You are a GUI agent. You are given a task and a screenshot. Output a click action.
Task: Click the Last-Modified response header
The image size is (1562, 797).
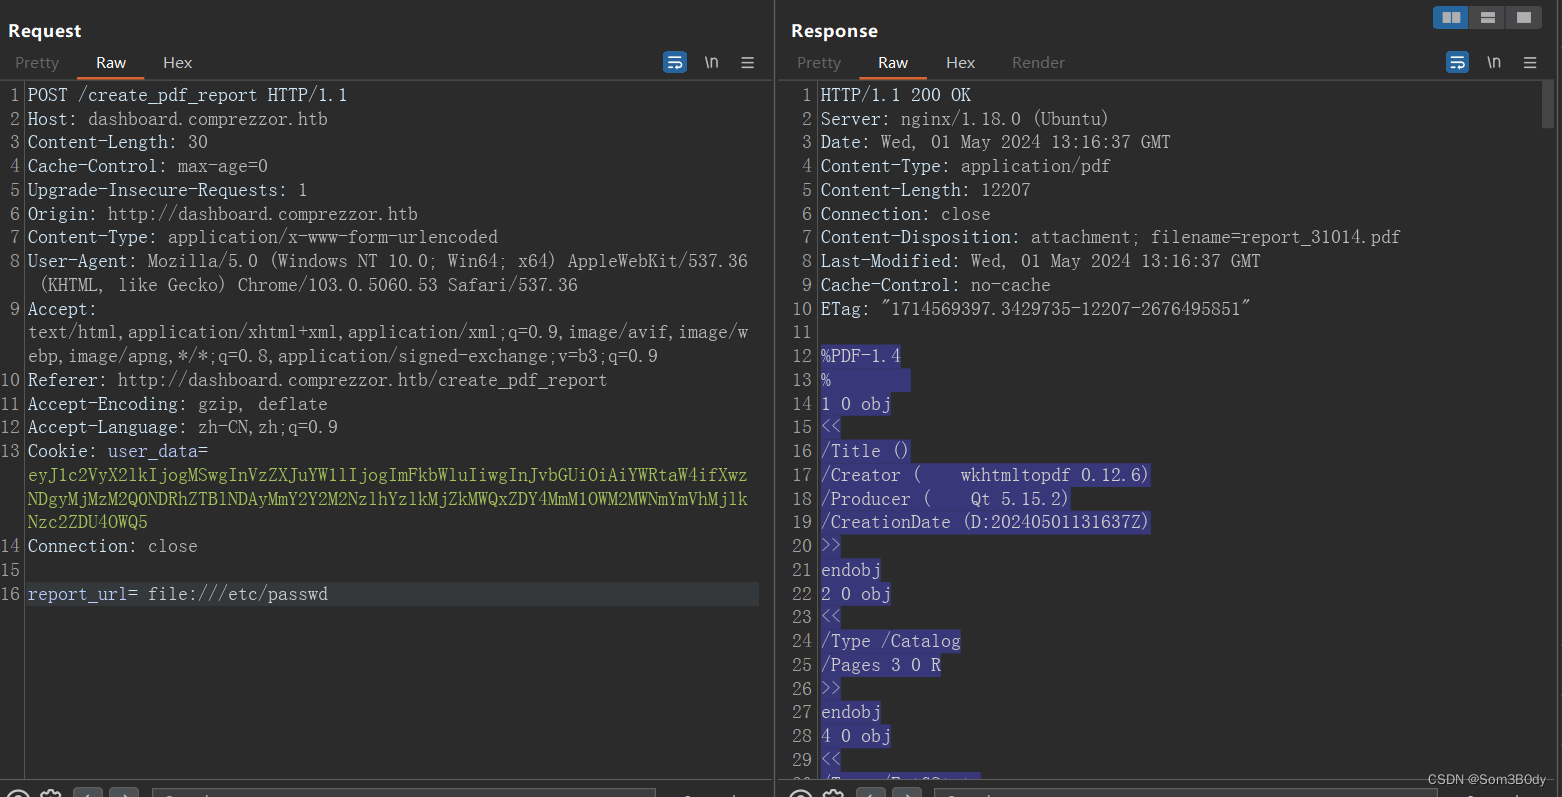click(x=1040, y=261)
